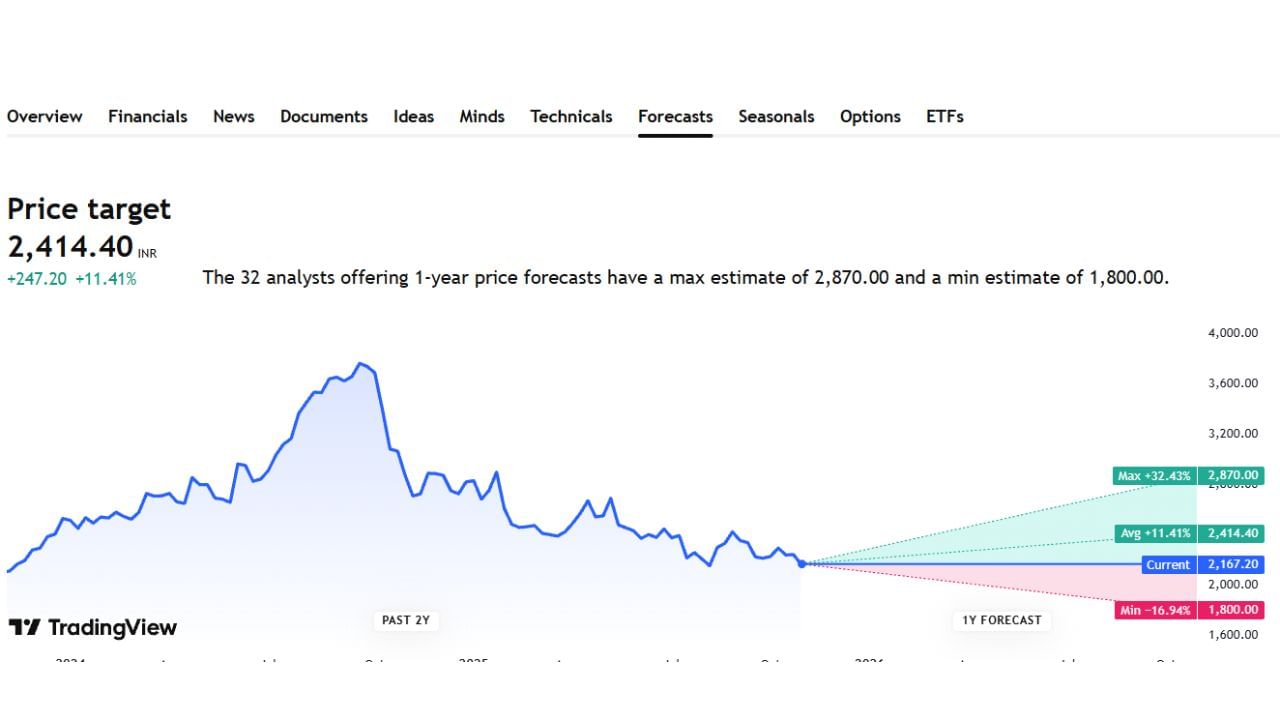
Task: Click the blue Current price label
Action: [1167, 565]
